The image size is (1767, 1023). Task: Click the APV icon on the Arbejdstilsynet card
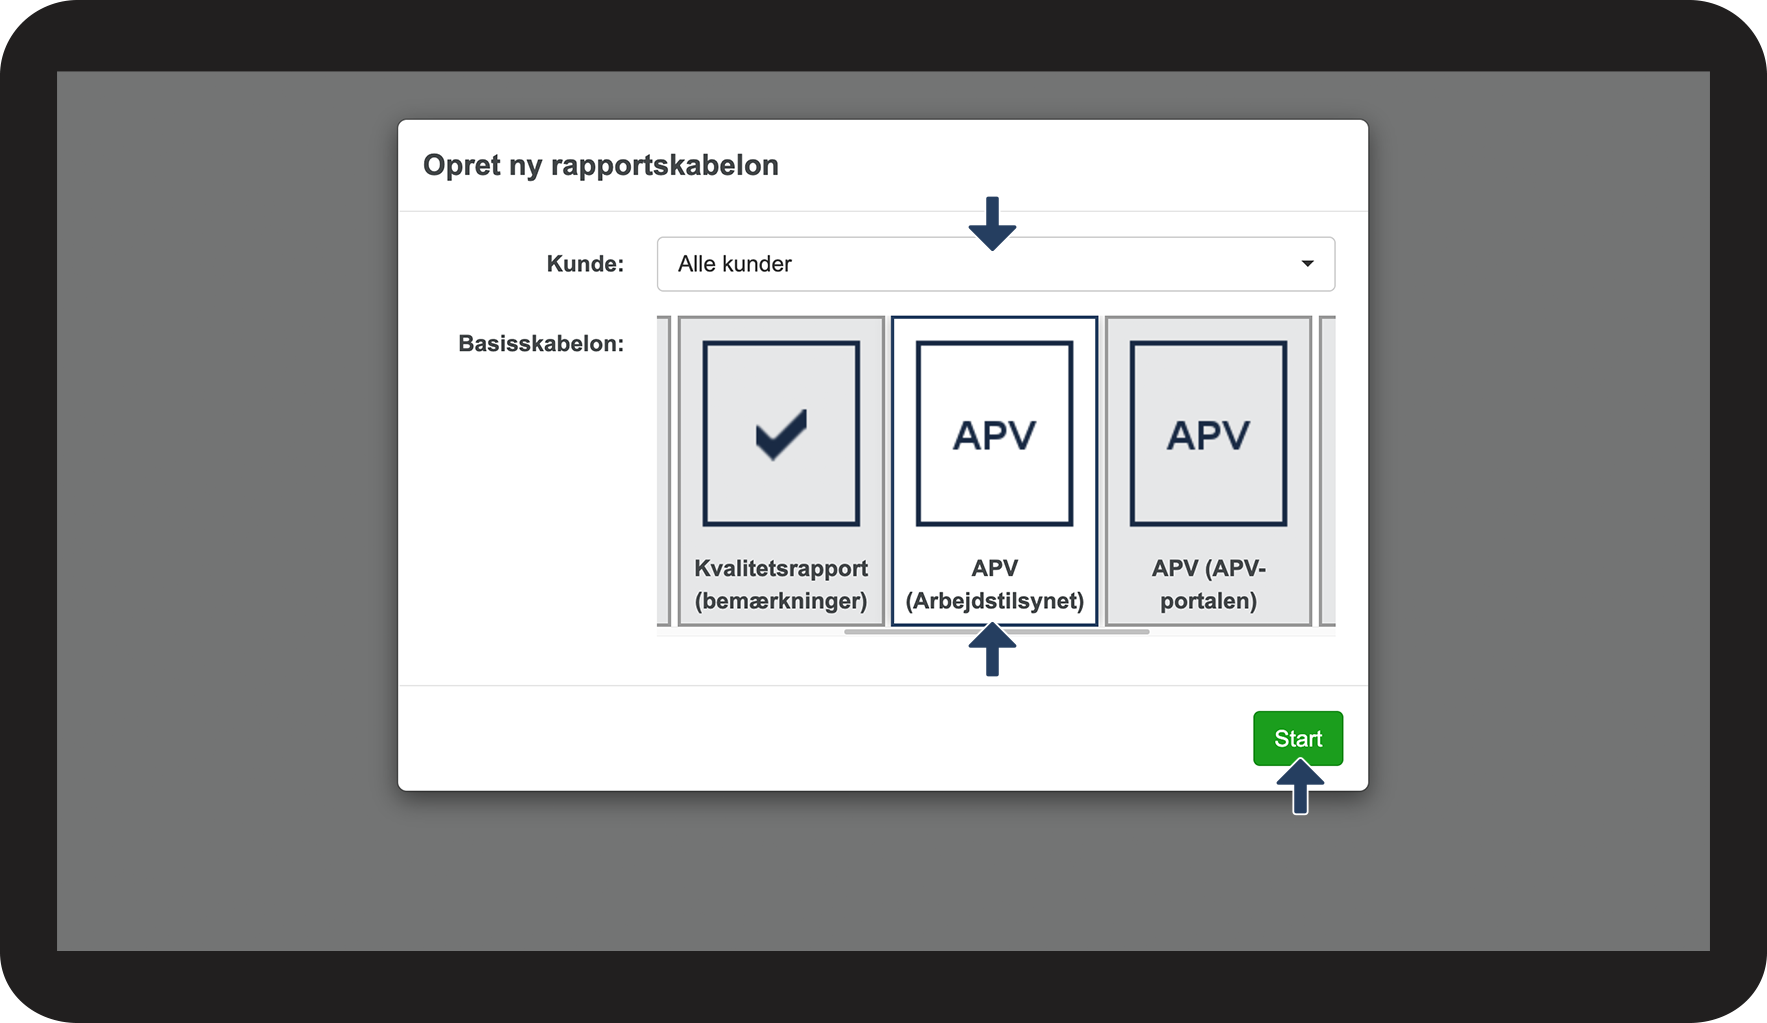994,433
